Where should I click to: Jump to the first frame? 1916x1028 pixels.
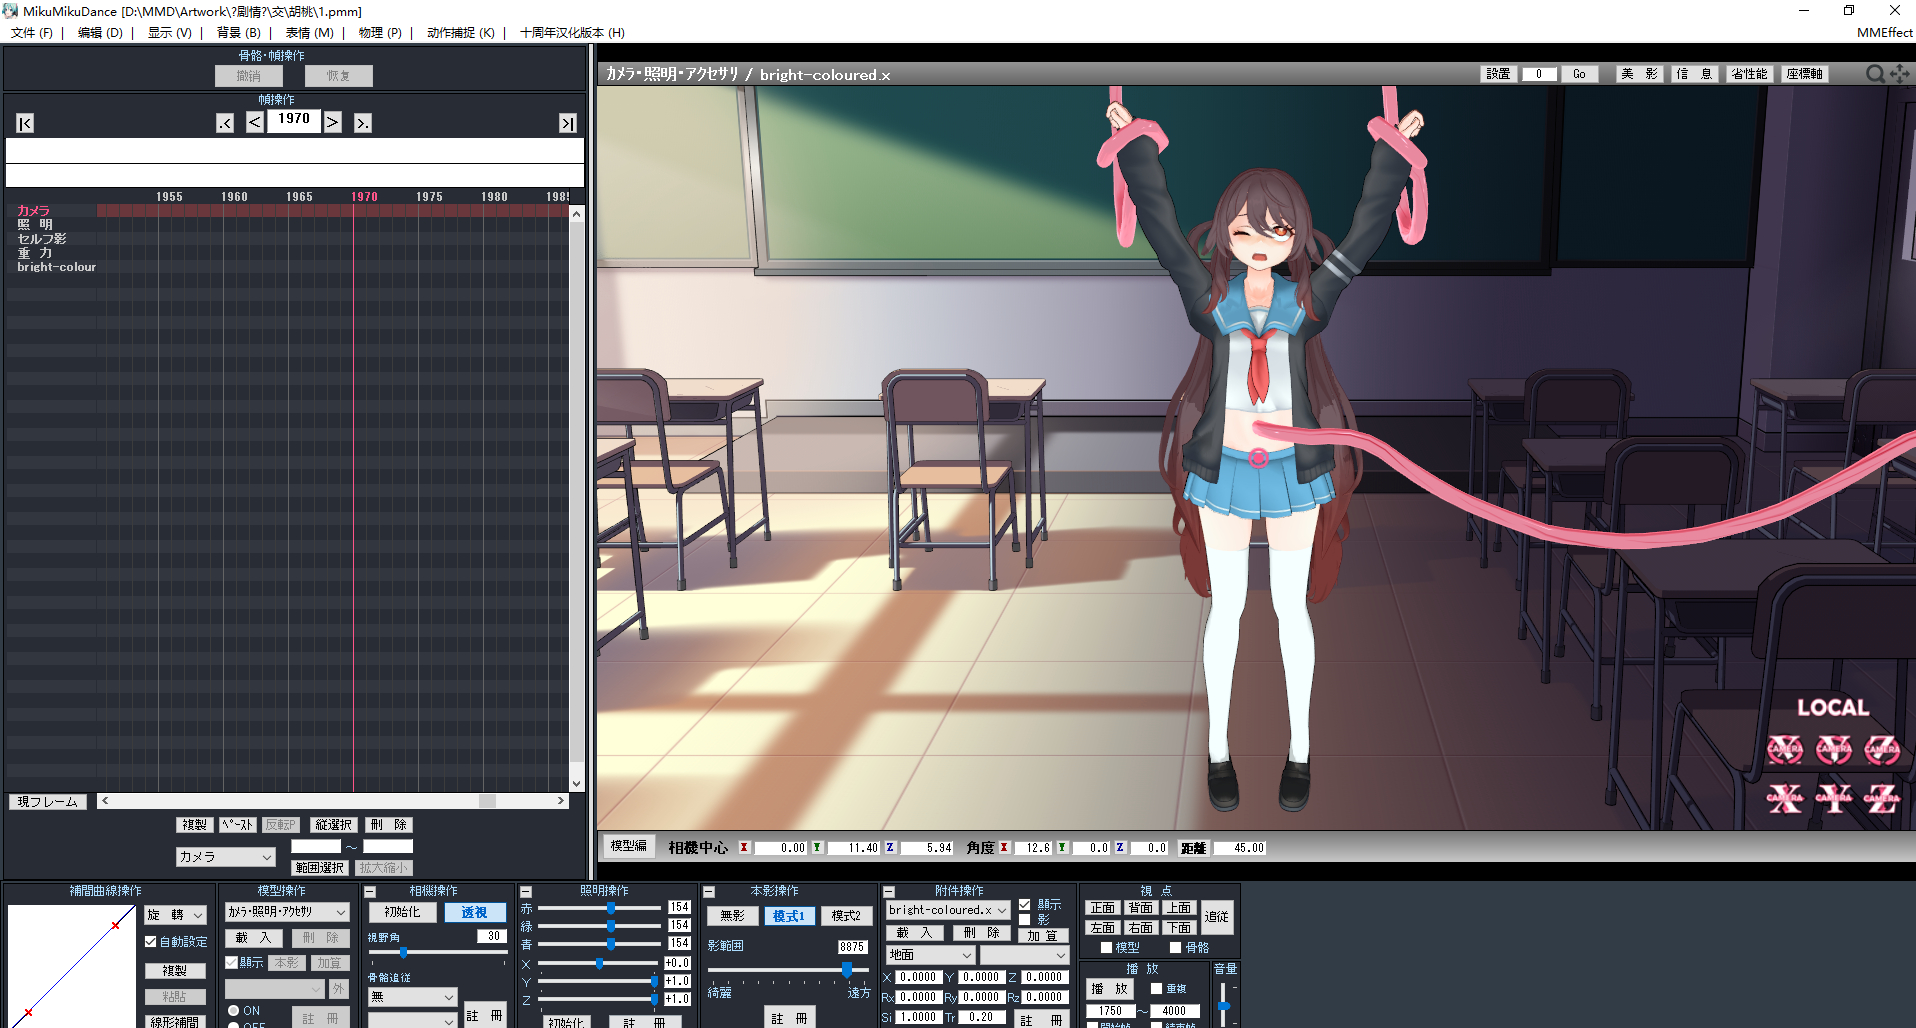click(x=25, y=123)
